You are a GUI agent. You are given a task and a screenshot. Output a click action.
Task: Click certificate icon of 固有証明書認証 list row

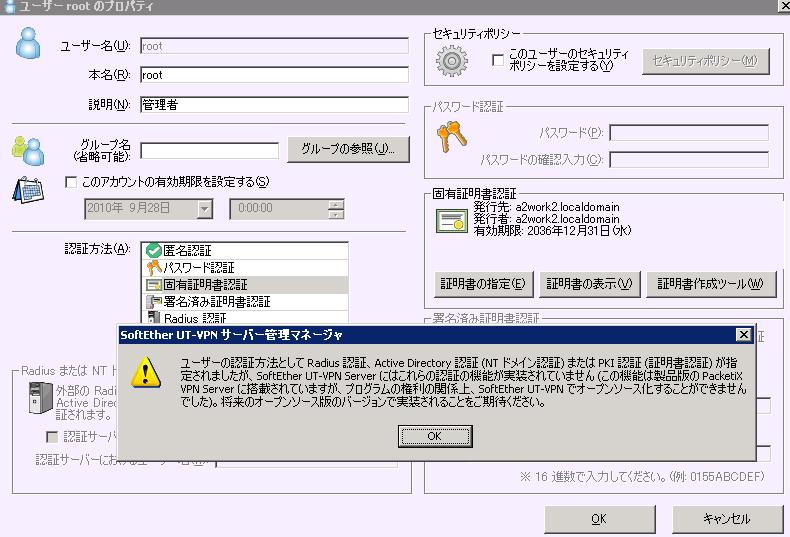154,285
